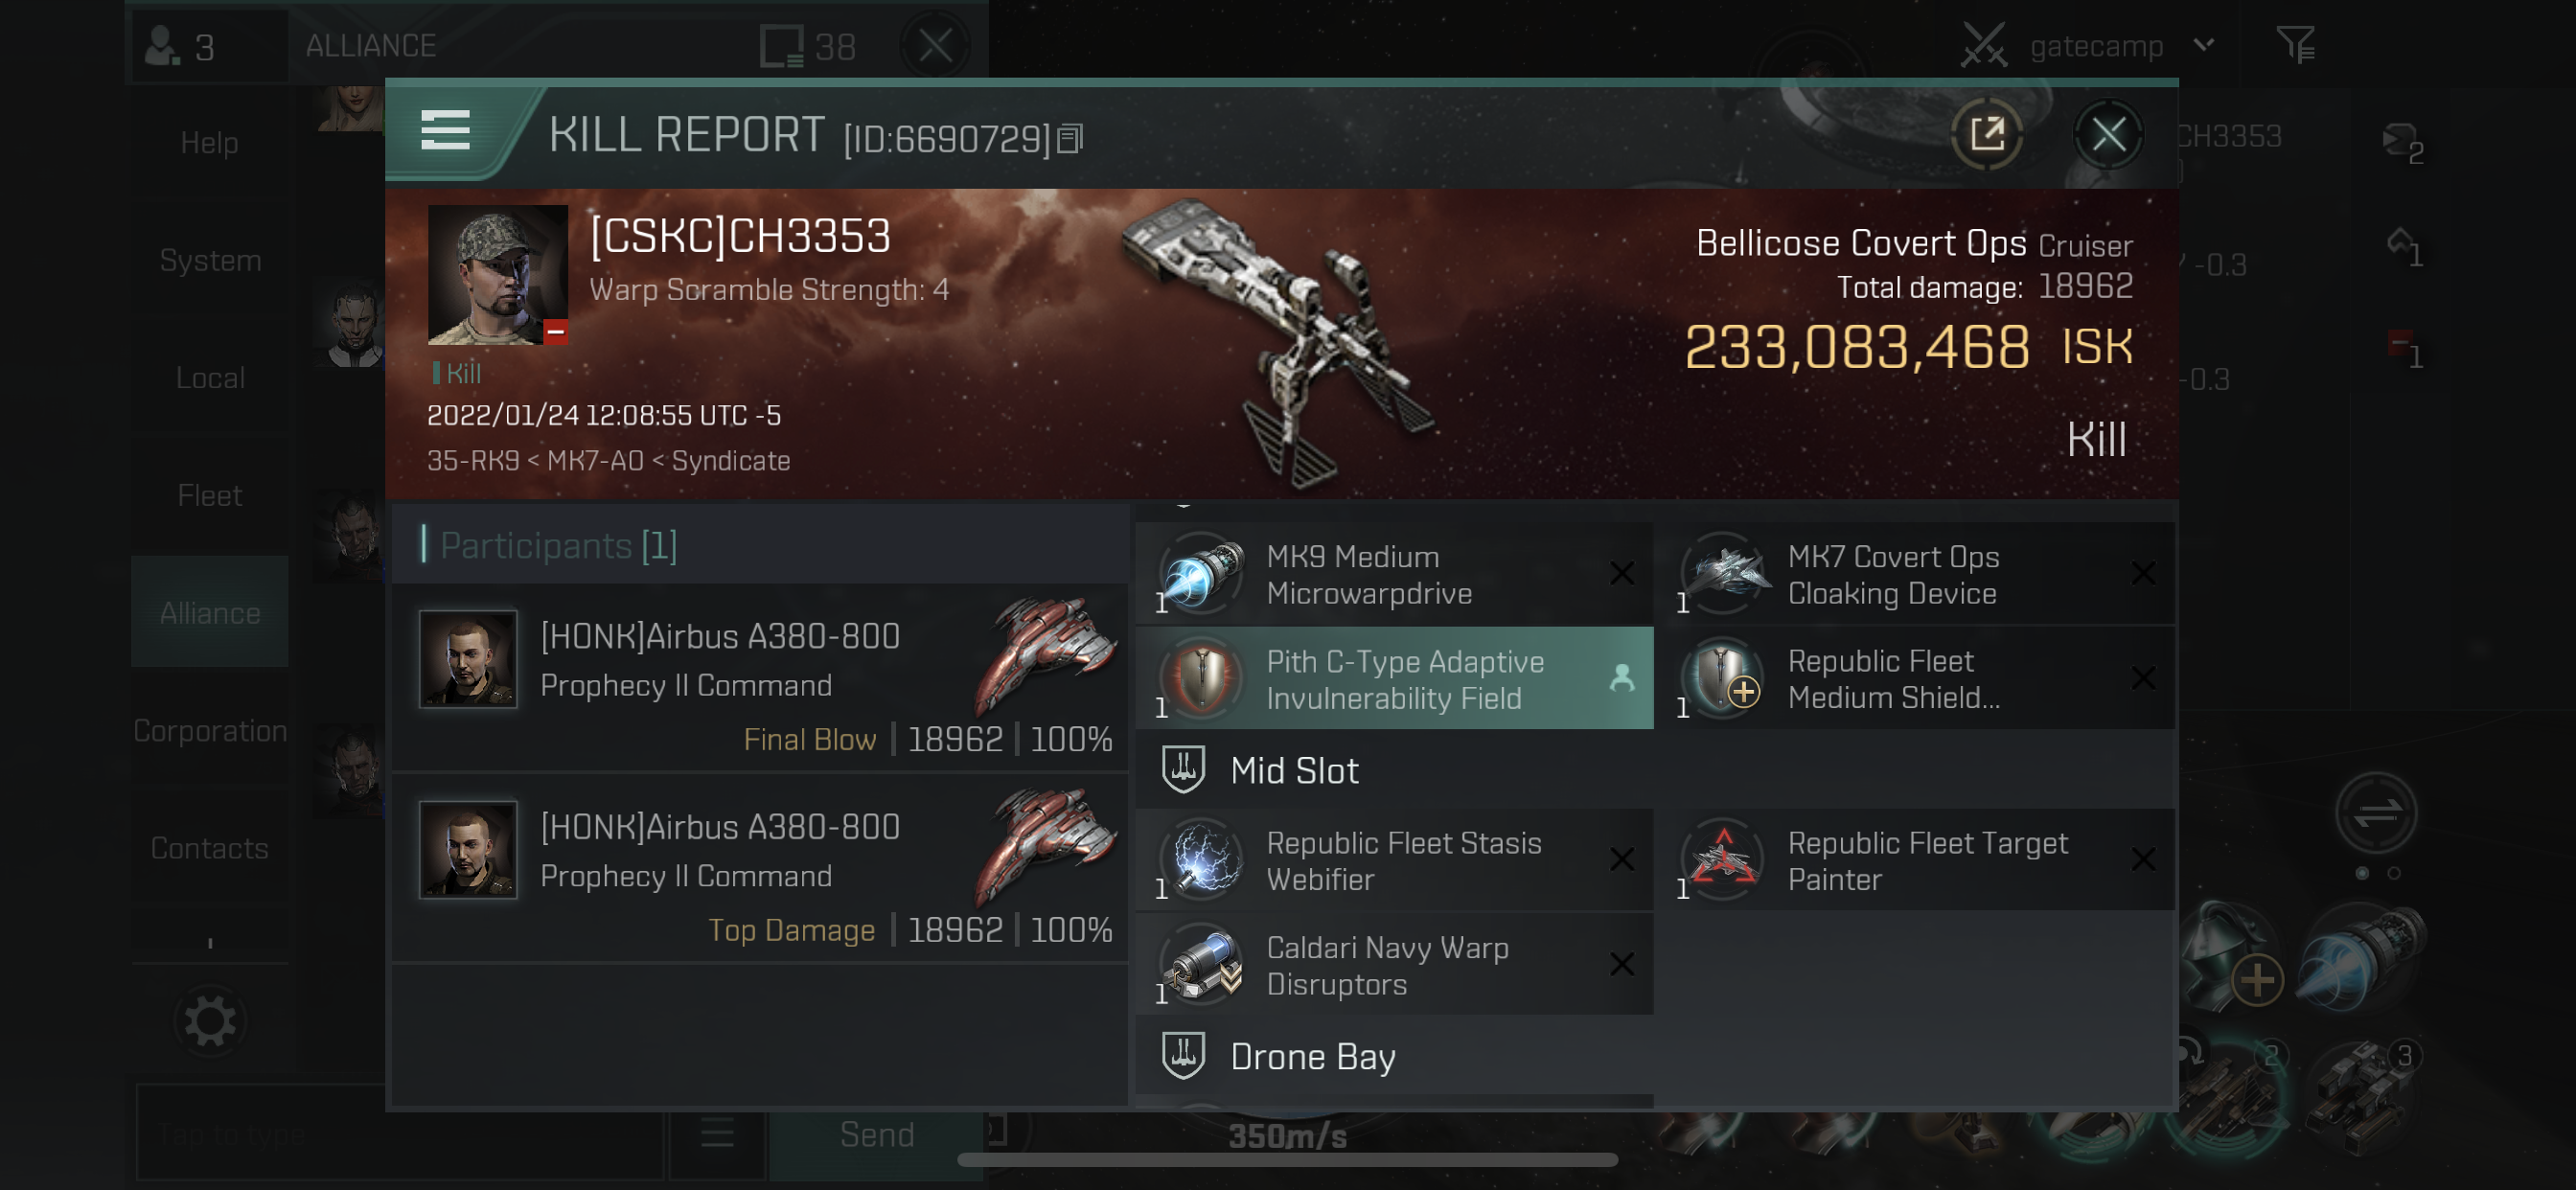Click the Contacts navigation item
This screenshot has height=1190, width=2576.
[x=209, y=848]
